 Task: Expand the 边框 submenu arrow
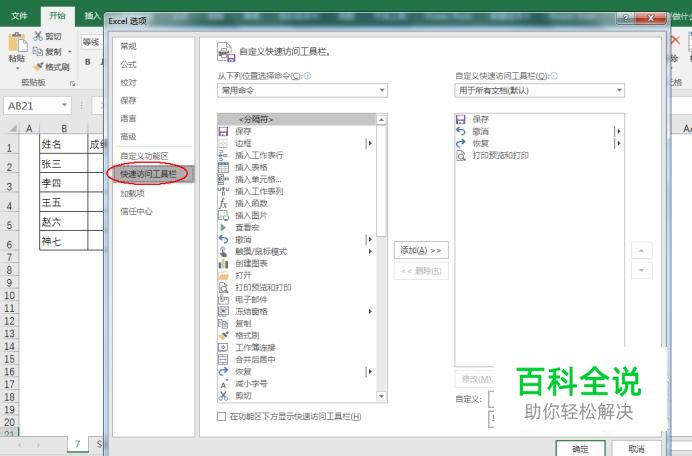[370, 143]
